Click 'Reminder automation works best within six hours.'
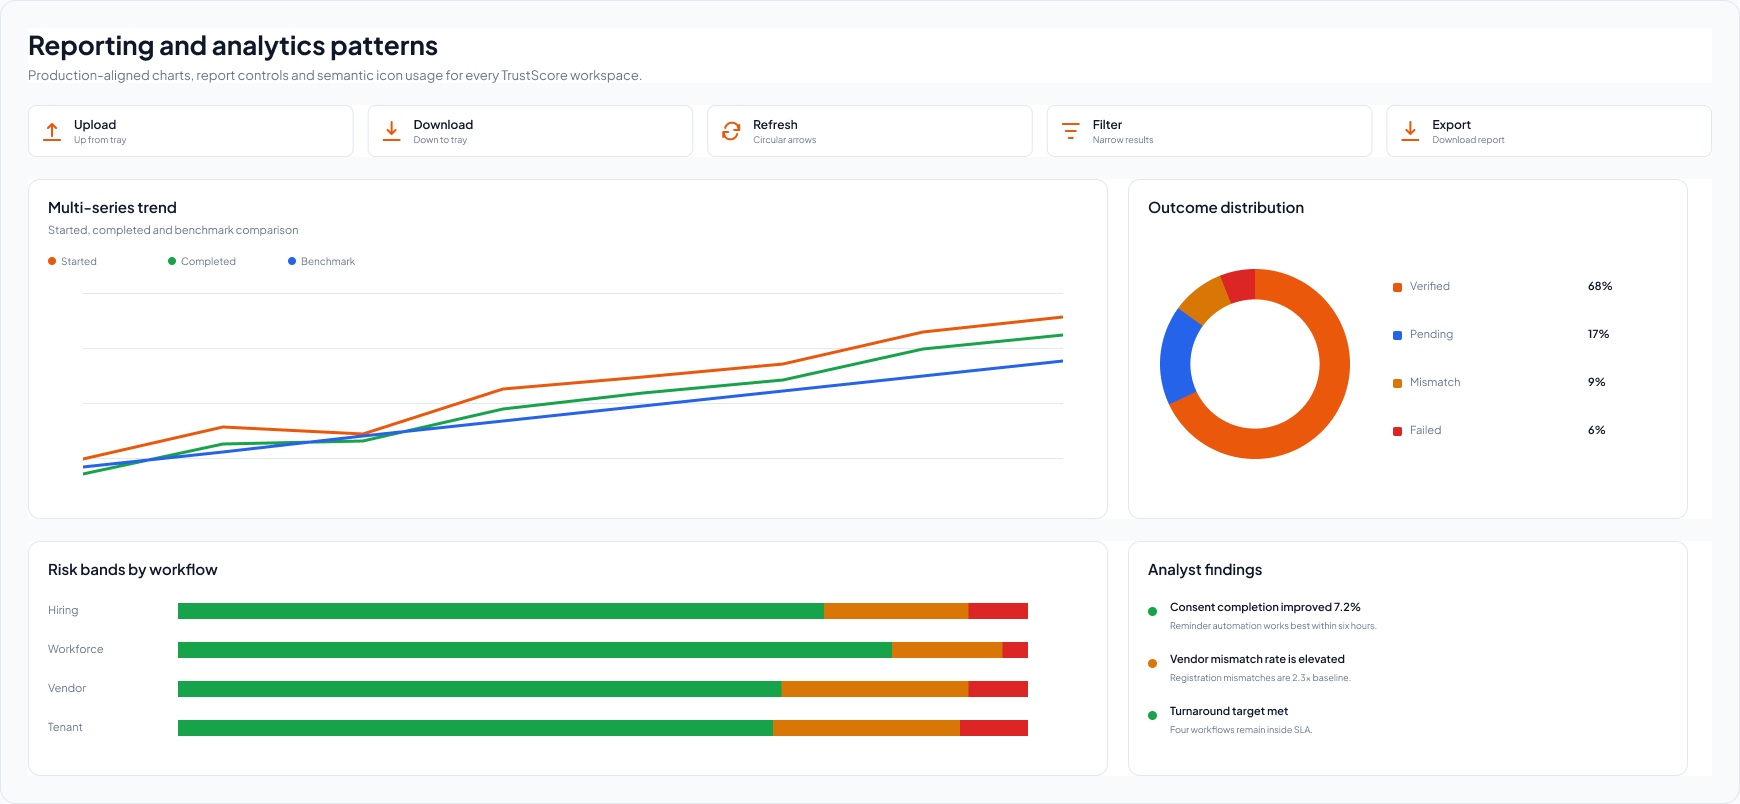 (1273, 626)
